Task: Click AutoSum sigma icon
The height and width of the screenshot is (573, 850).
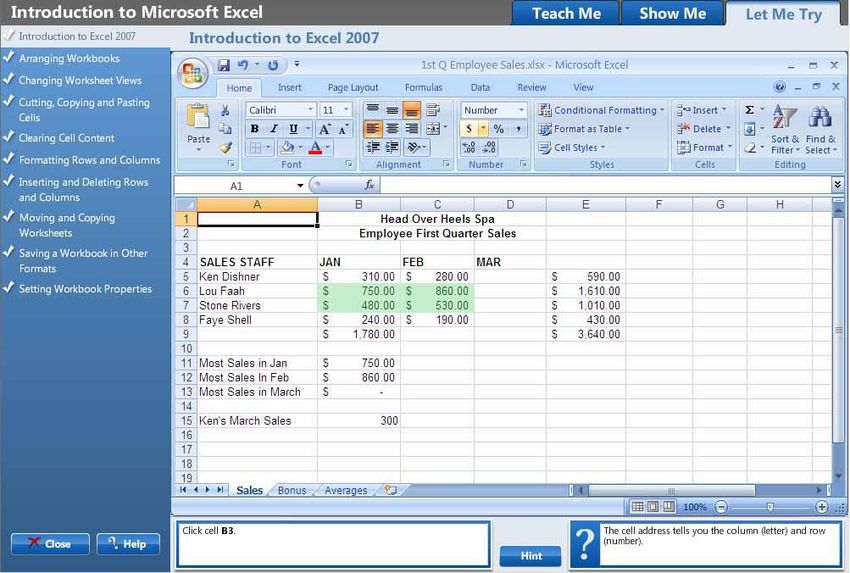Action: pos(750,110)
